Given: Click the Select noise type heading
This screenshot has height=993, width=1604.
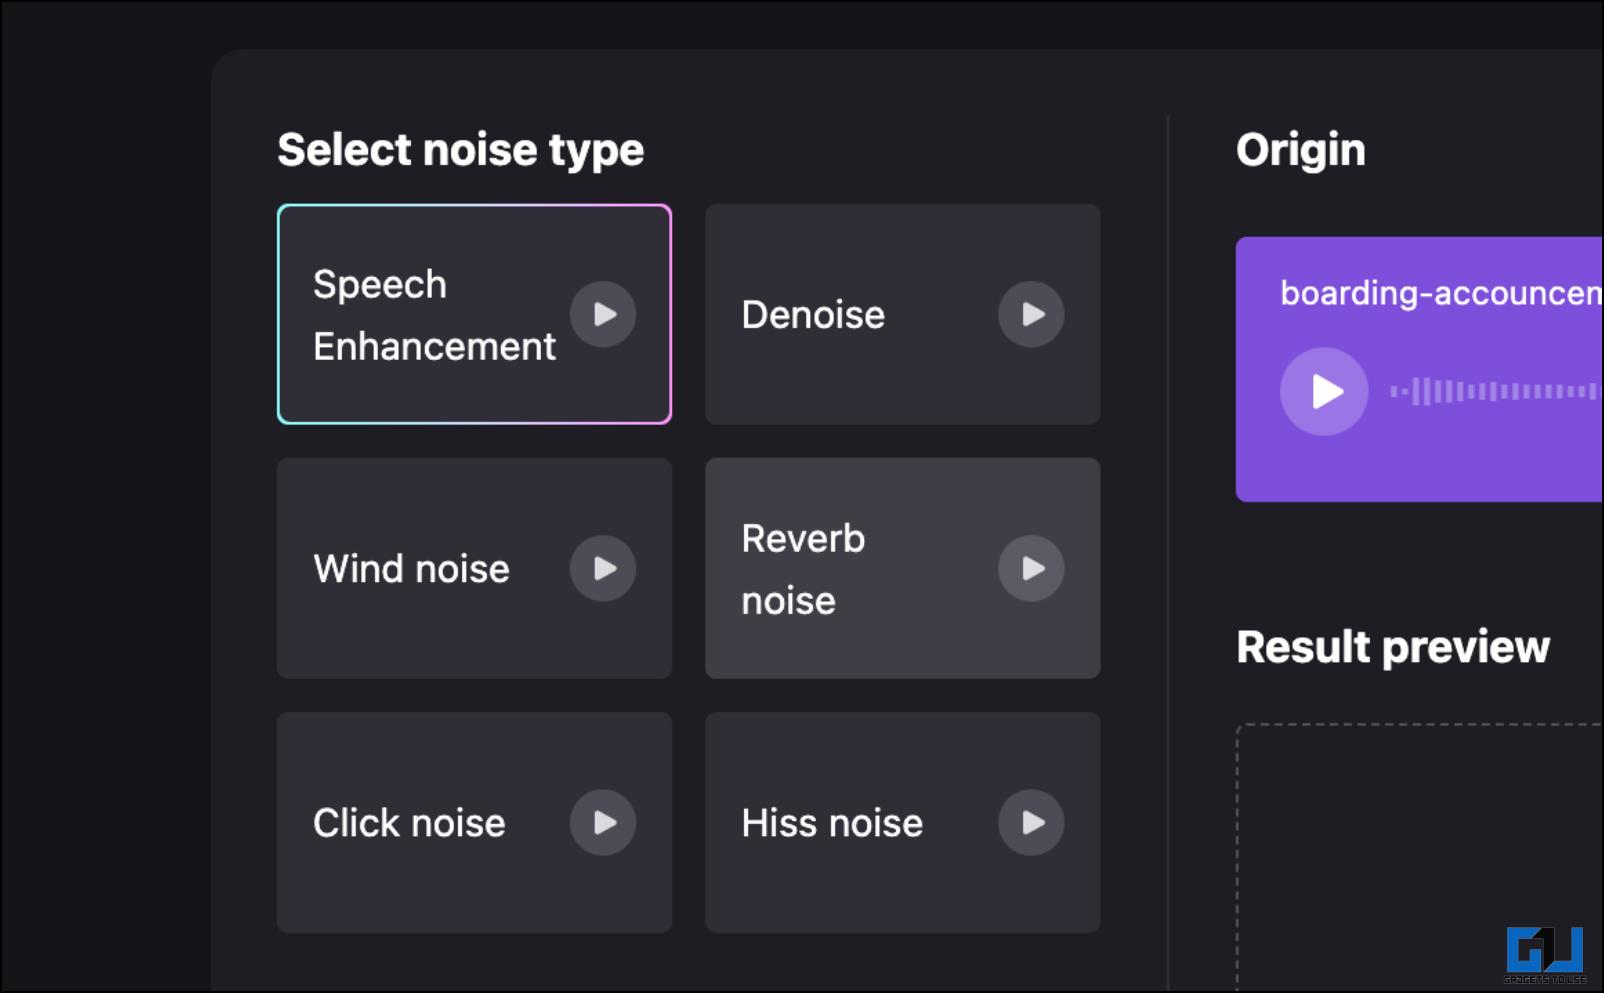Looking at the screenshot, I should pyautogui.click(x=460, y=150).
